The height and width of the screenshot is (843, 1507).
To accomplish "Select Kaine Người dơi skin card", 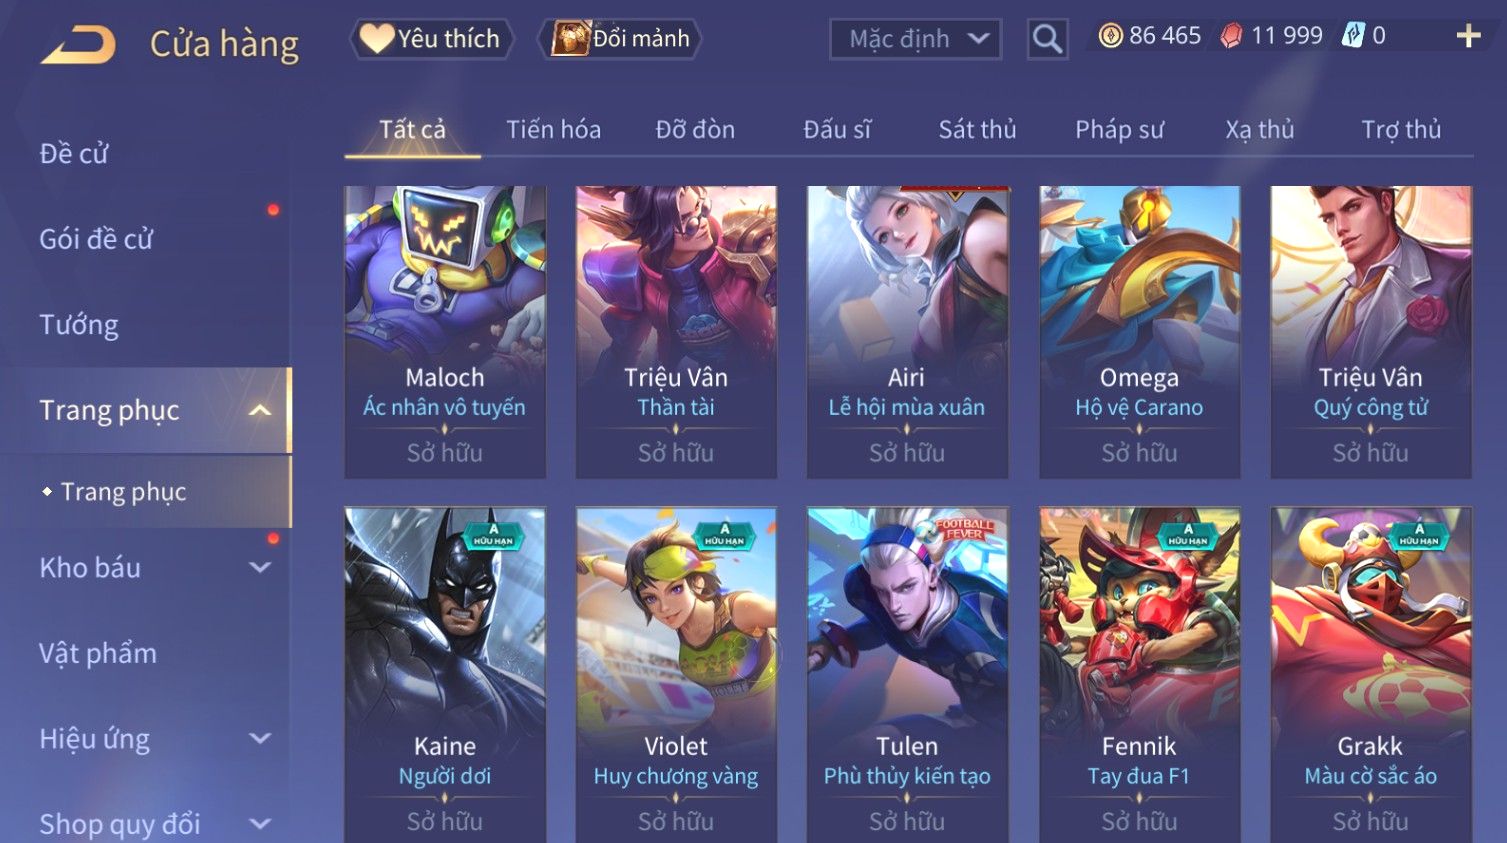I will coord(445,675).
